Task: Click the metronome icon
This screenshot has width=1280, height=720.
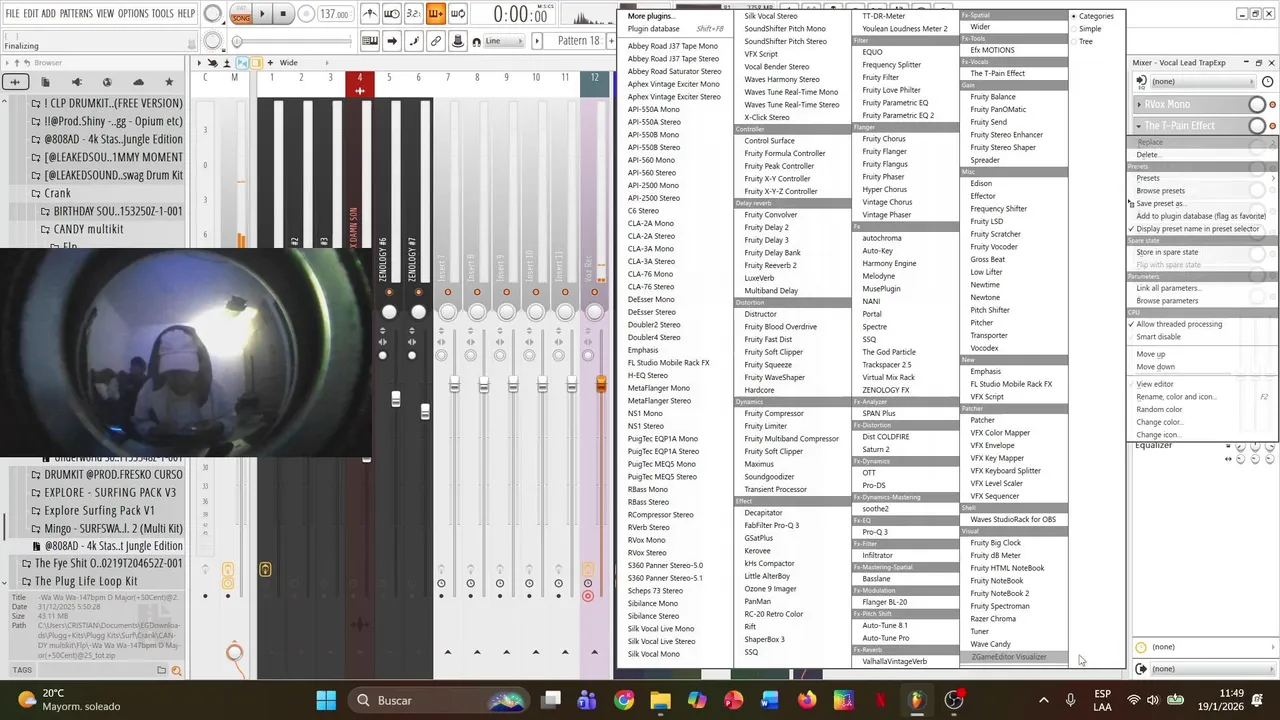Action: click(x=370, y=14)
